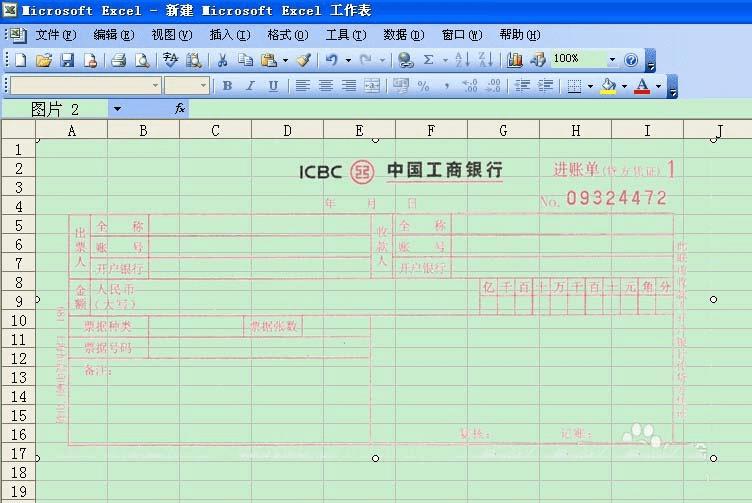The width and height of the screenshot is (752, 503).
Task: Open the 编辑 menu
Action: [x=114, y=35]
